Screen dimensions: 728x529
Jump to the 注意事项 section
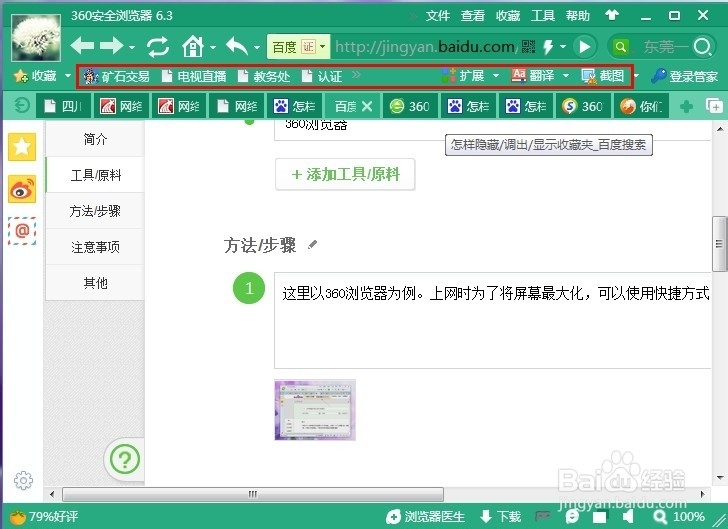[x=95, y=247]
